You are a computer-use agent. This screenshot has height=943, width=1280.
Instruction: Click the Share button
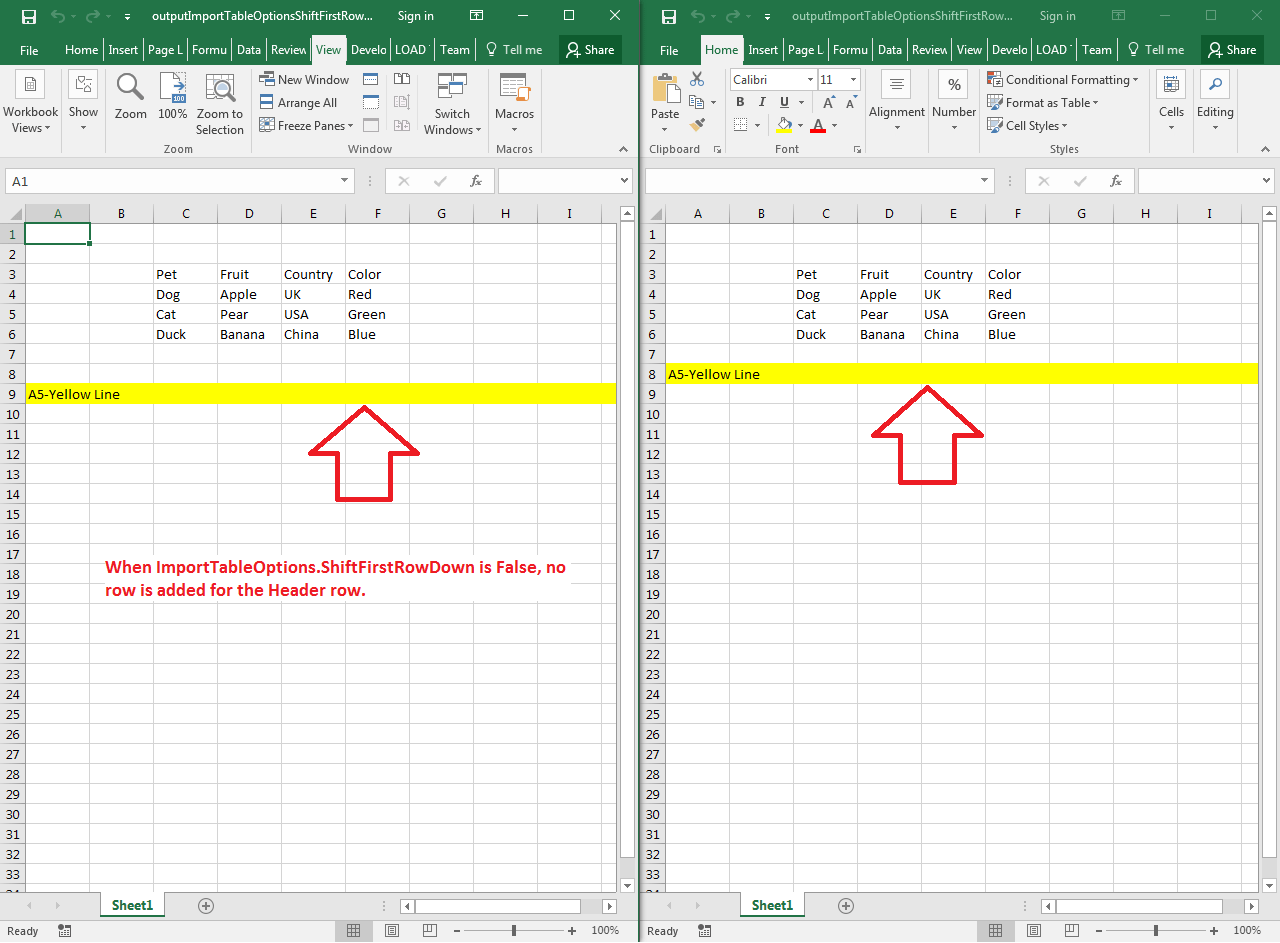589,49
